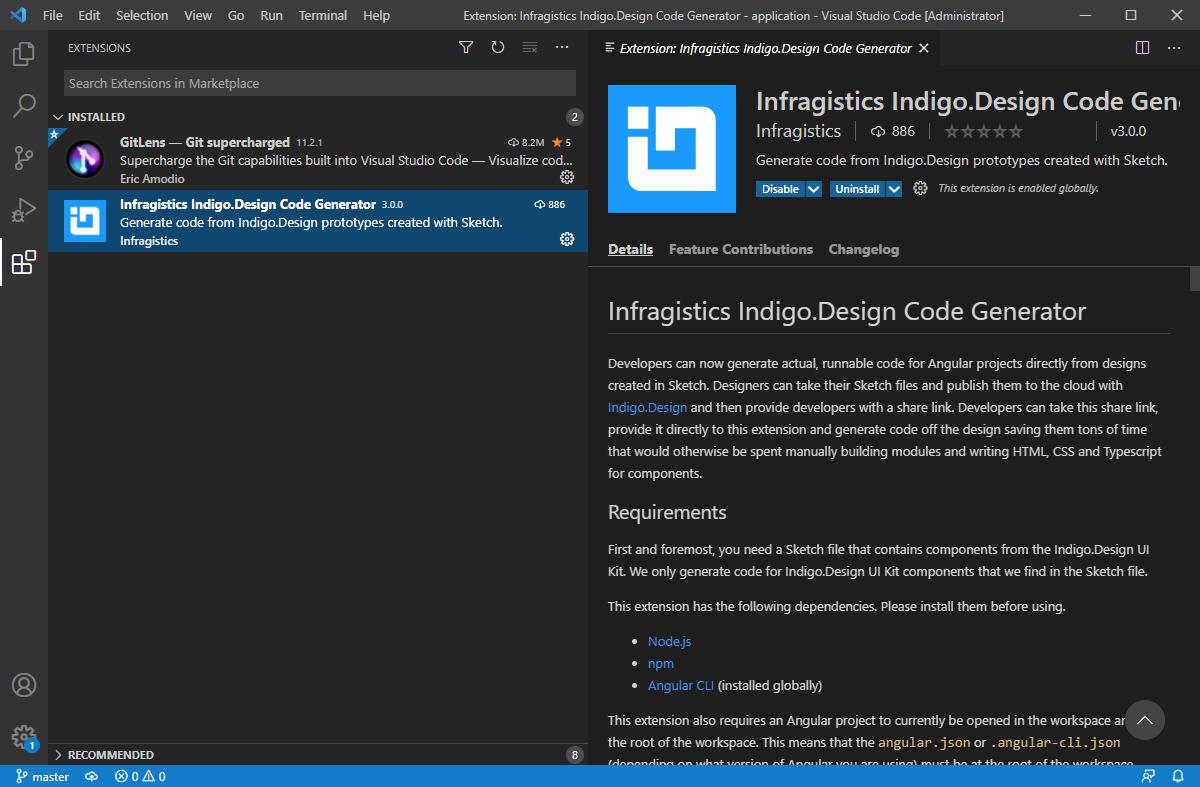Click the details page vertical scrollbar
Image resolution: width=1200 pixels, height=787 pixels.
click(1194, 278)
